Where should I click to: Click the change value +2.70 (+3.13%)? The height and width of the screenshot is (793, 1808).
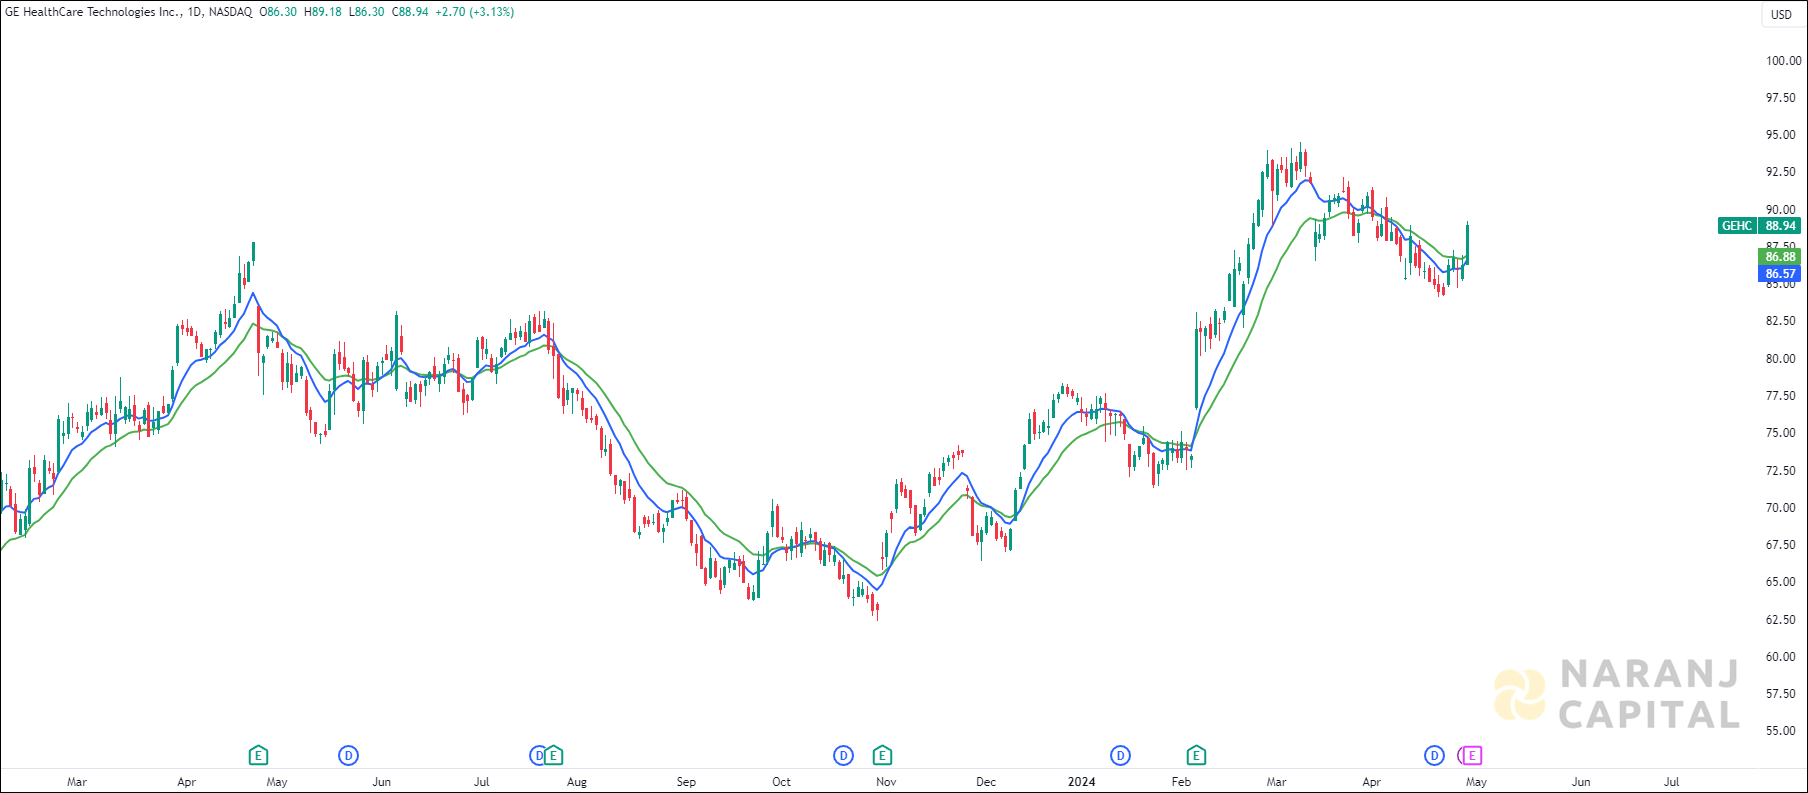click(x=475, y=12)
